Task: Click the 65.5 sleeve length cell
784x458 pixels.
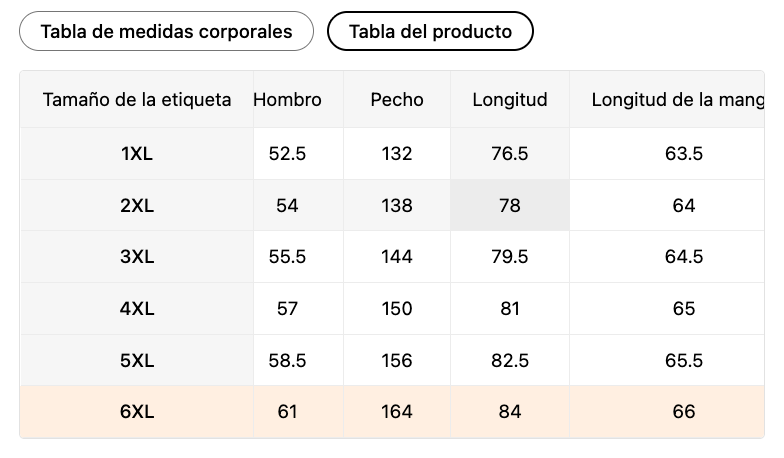Action: click(684, 360)
